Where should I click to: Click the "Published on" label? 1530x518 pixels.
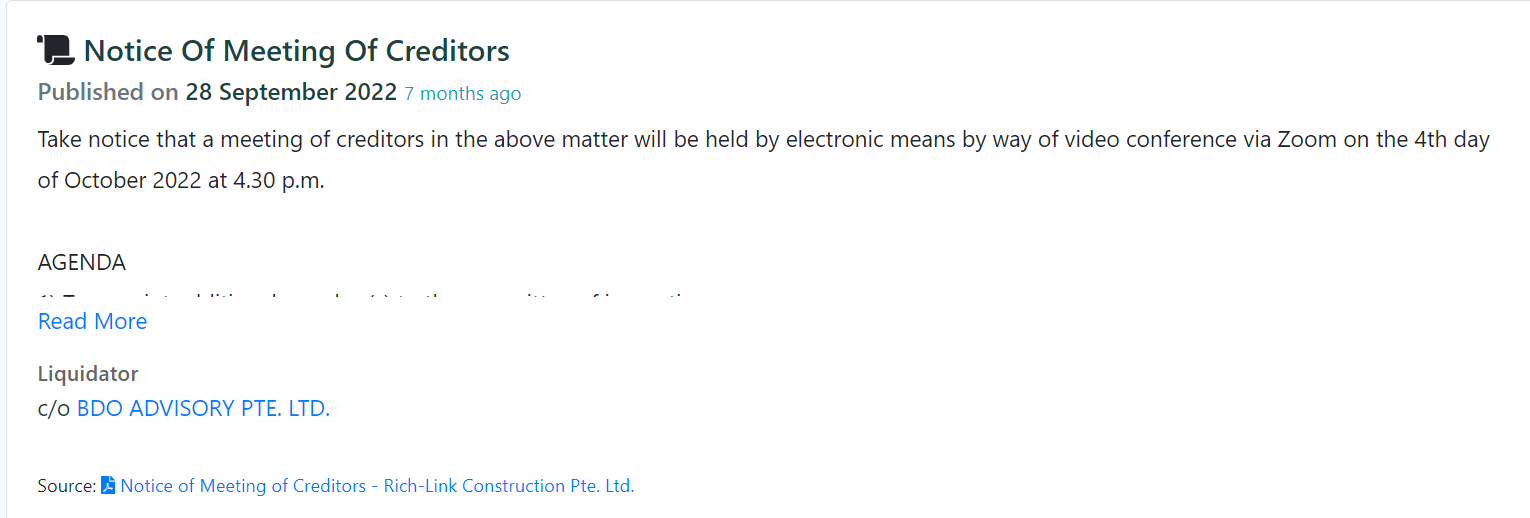coord(108,92)
